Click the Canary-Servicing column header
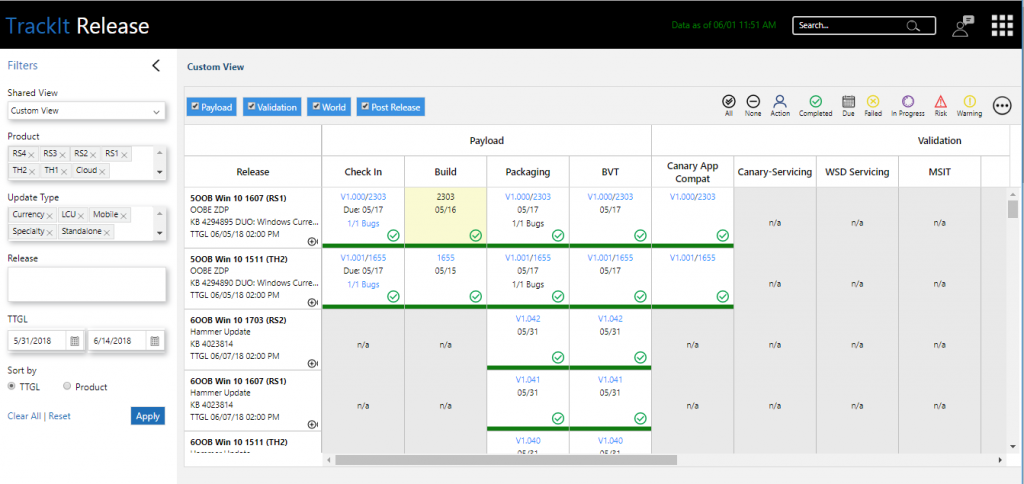 coord(775,172)
